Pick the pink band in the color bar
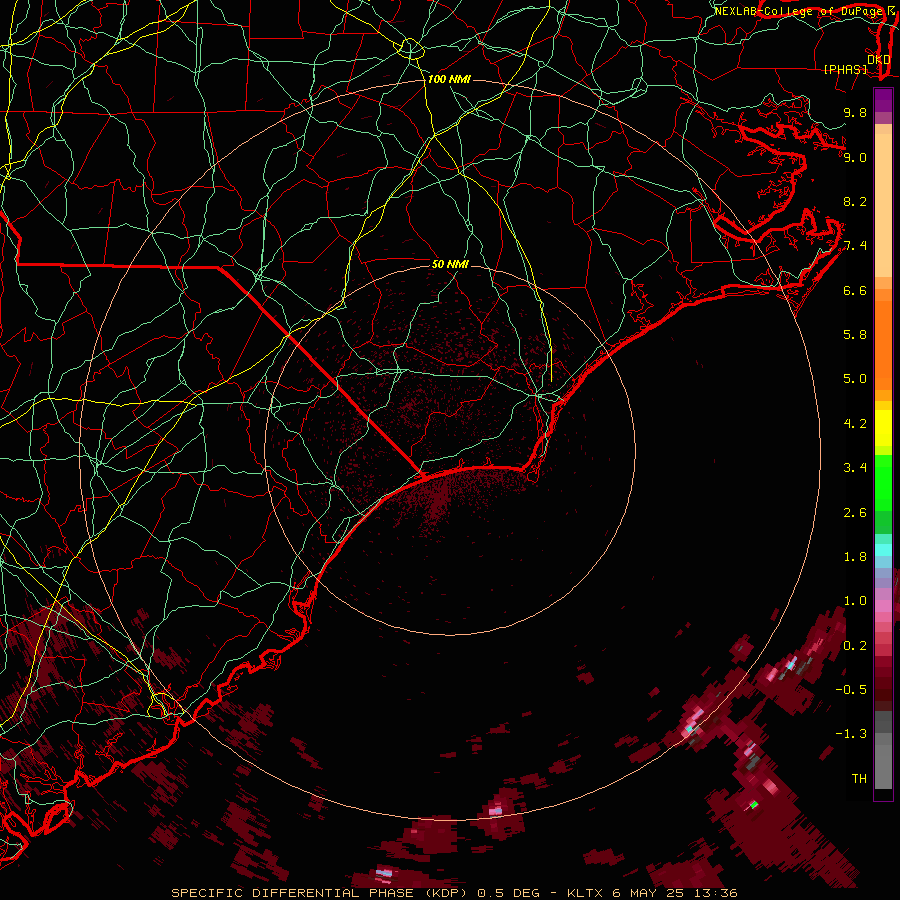The width and height of the screenshot is (900, 900). [x=883, y=606]
